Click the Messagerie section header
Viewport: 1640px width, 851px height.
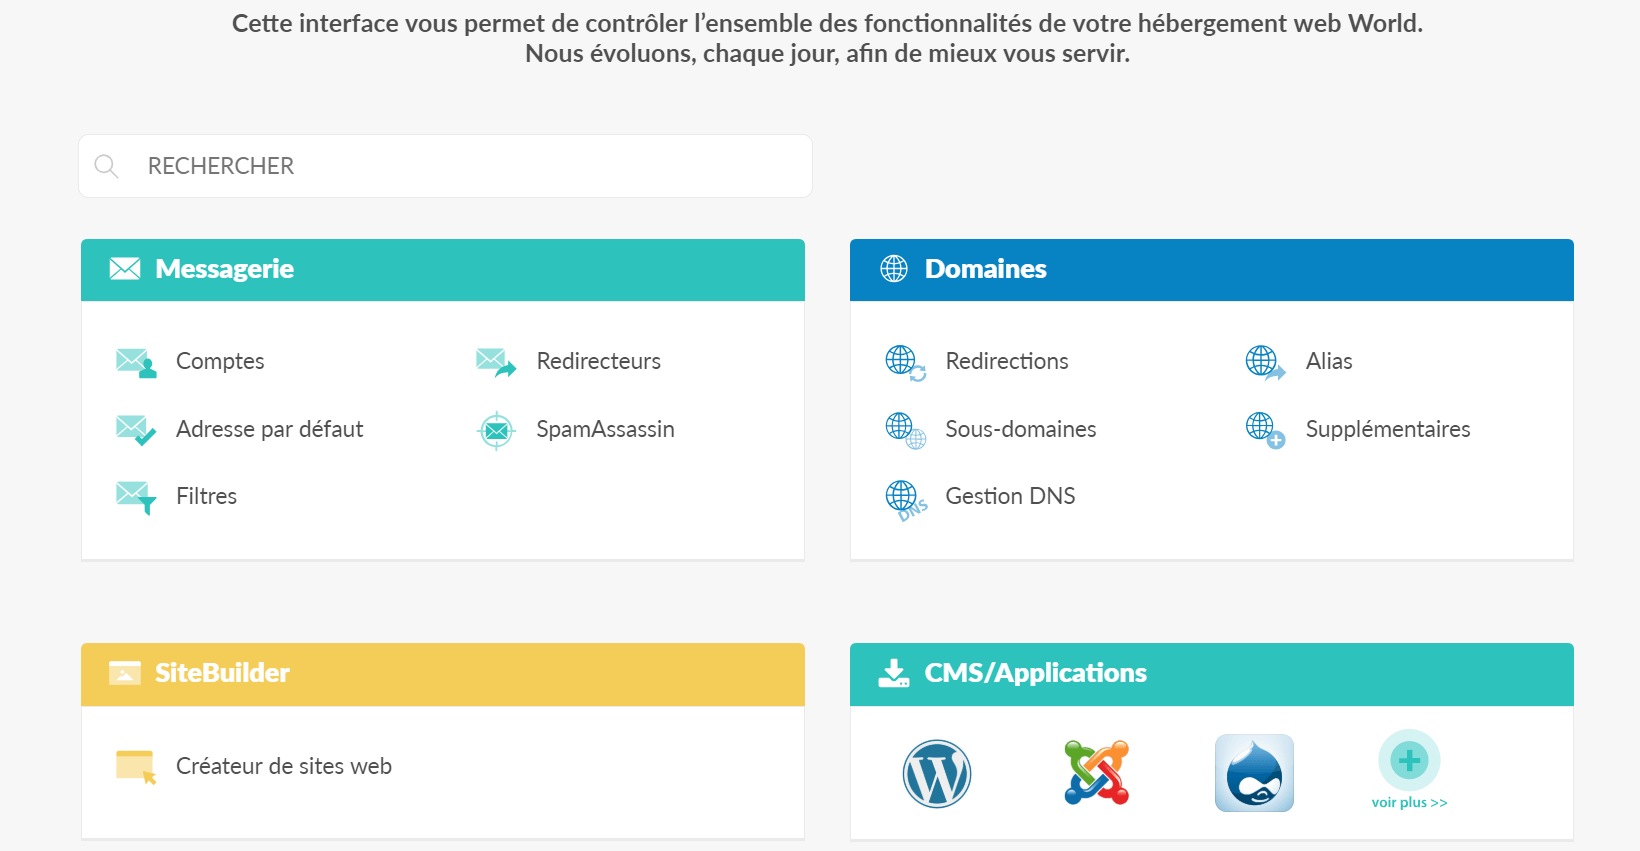click(x=224, y=270)
